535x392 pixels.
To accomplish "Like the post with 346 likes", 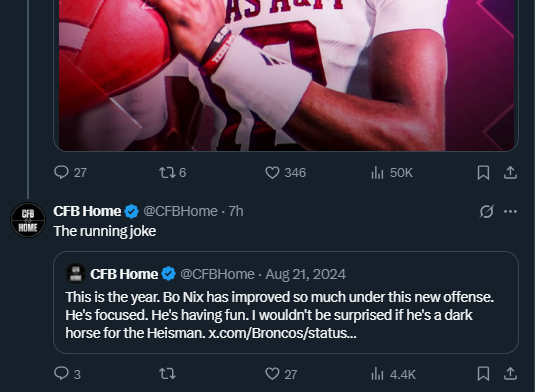I will (x=285, y=173).
